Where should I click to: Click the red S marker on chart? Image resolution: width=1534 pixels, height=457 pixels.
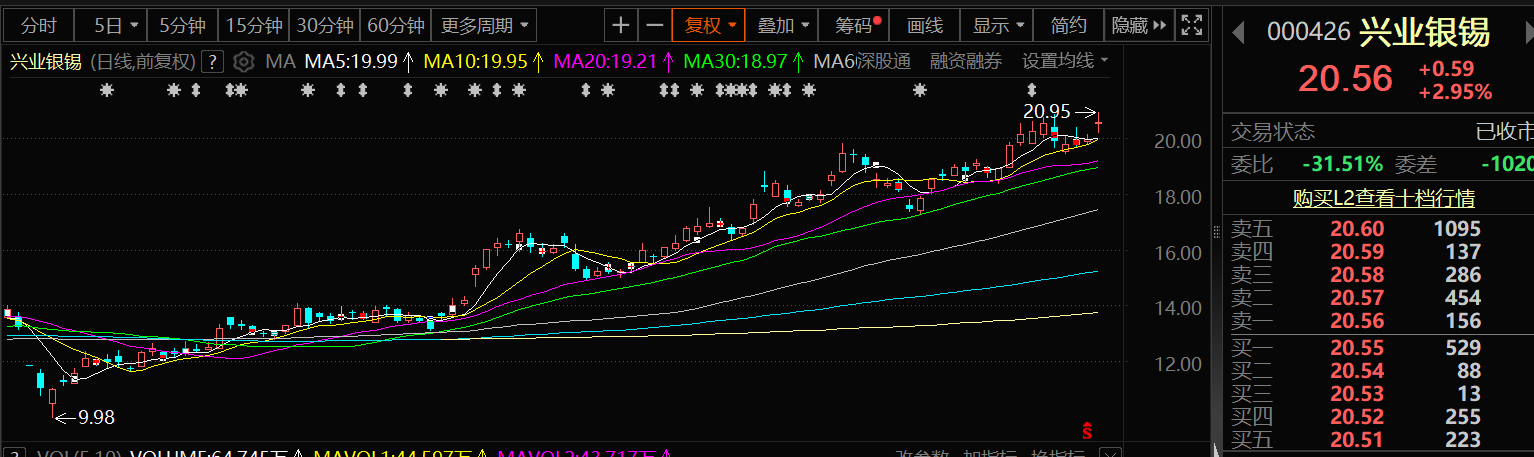click(1087, 431)
